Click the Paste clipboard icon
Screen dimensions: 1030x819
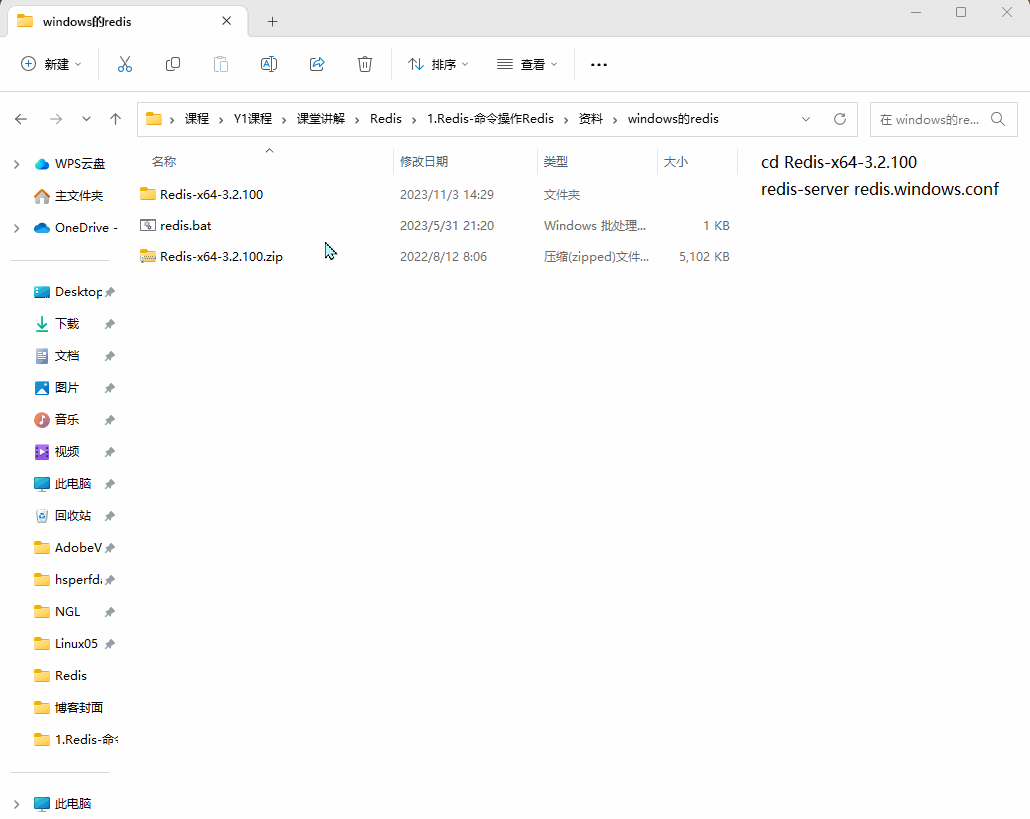point(221,64)
